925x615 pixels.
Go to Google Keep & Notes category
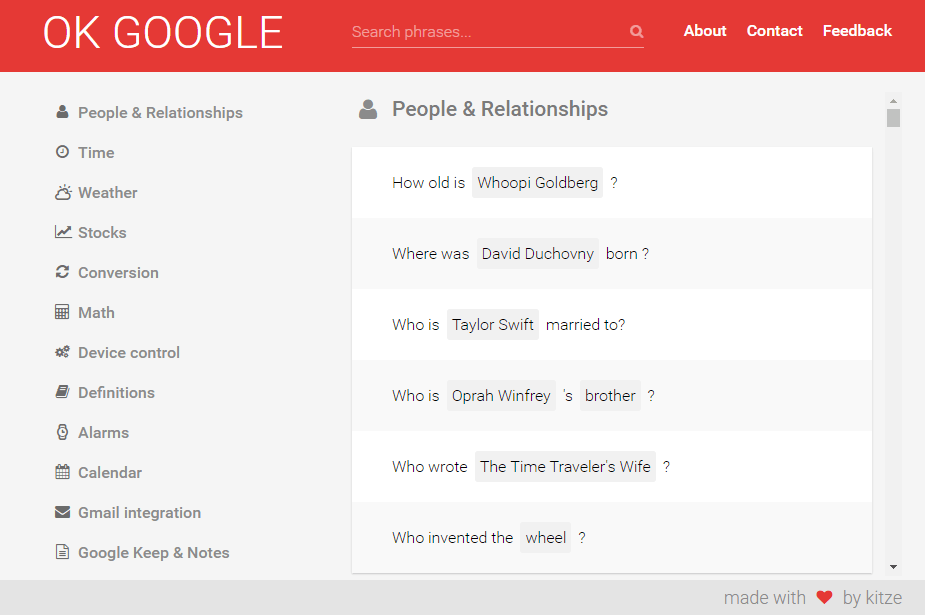153,552
